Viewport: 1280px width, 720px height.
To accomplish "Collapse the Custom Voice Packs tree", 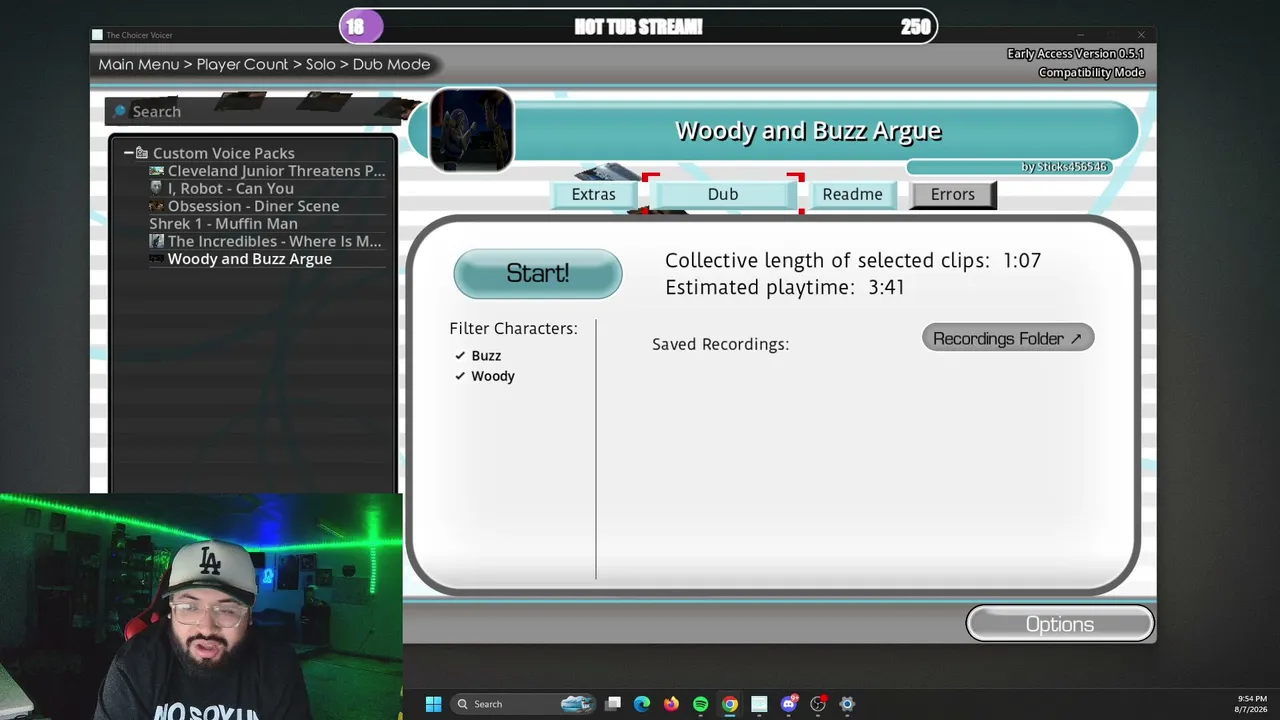I will [x=128, y=153].
